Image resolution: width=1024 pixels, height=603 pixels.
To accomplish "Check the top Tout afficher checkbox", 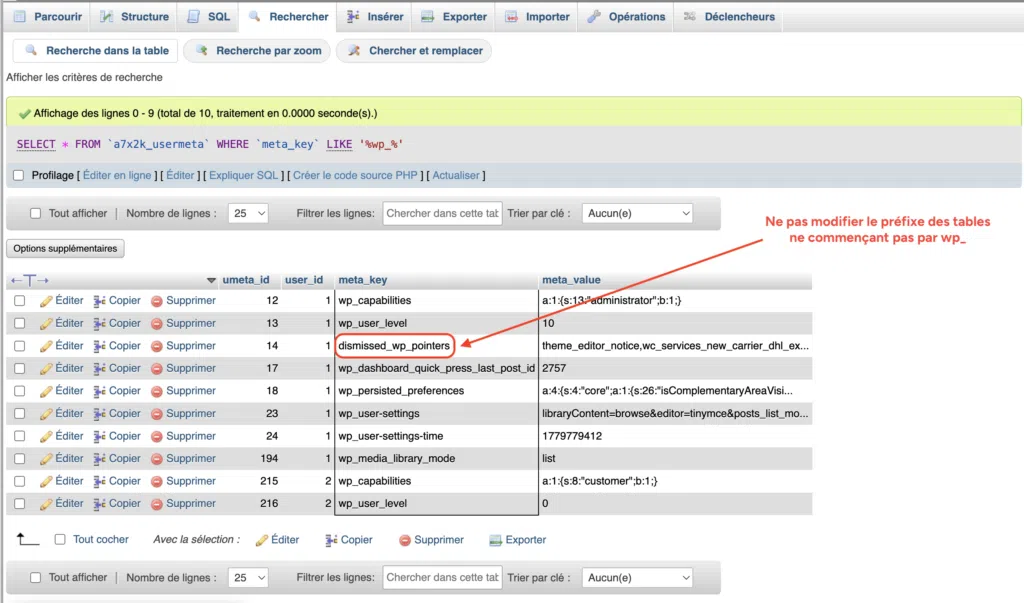I will click(35, 213).
